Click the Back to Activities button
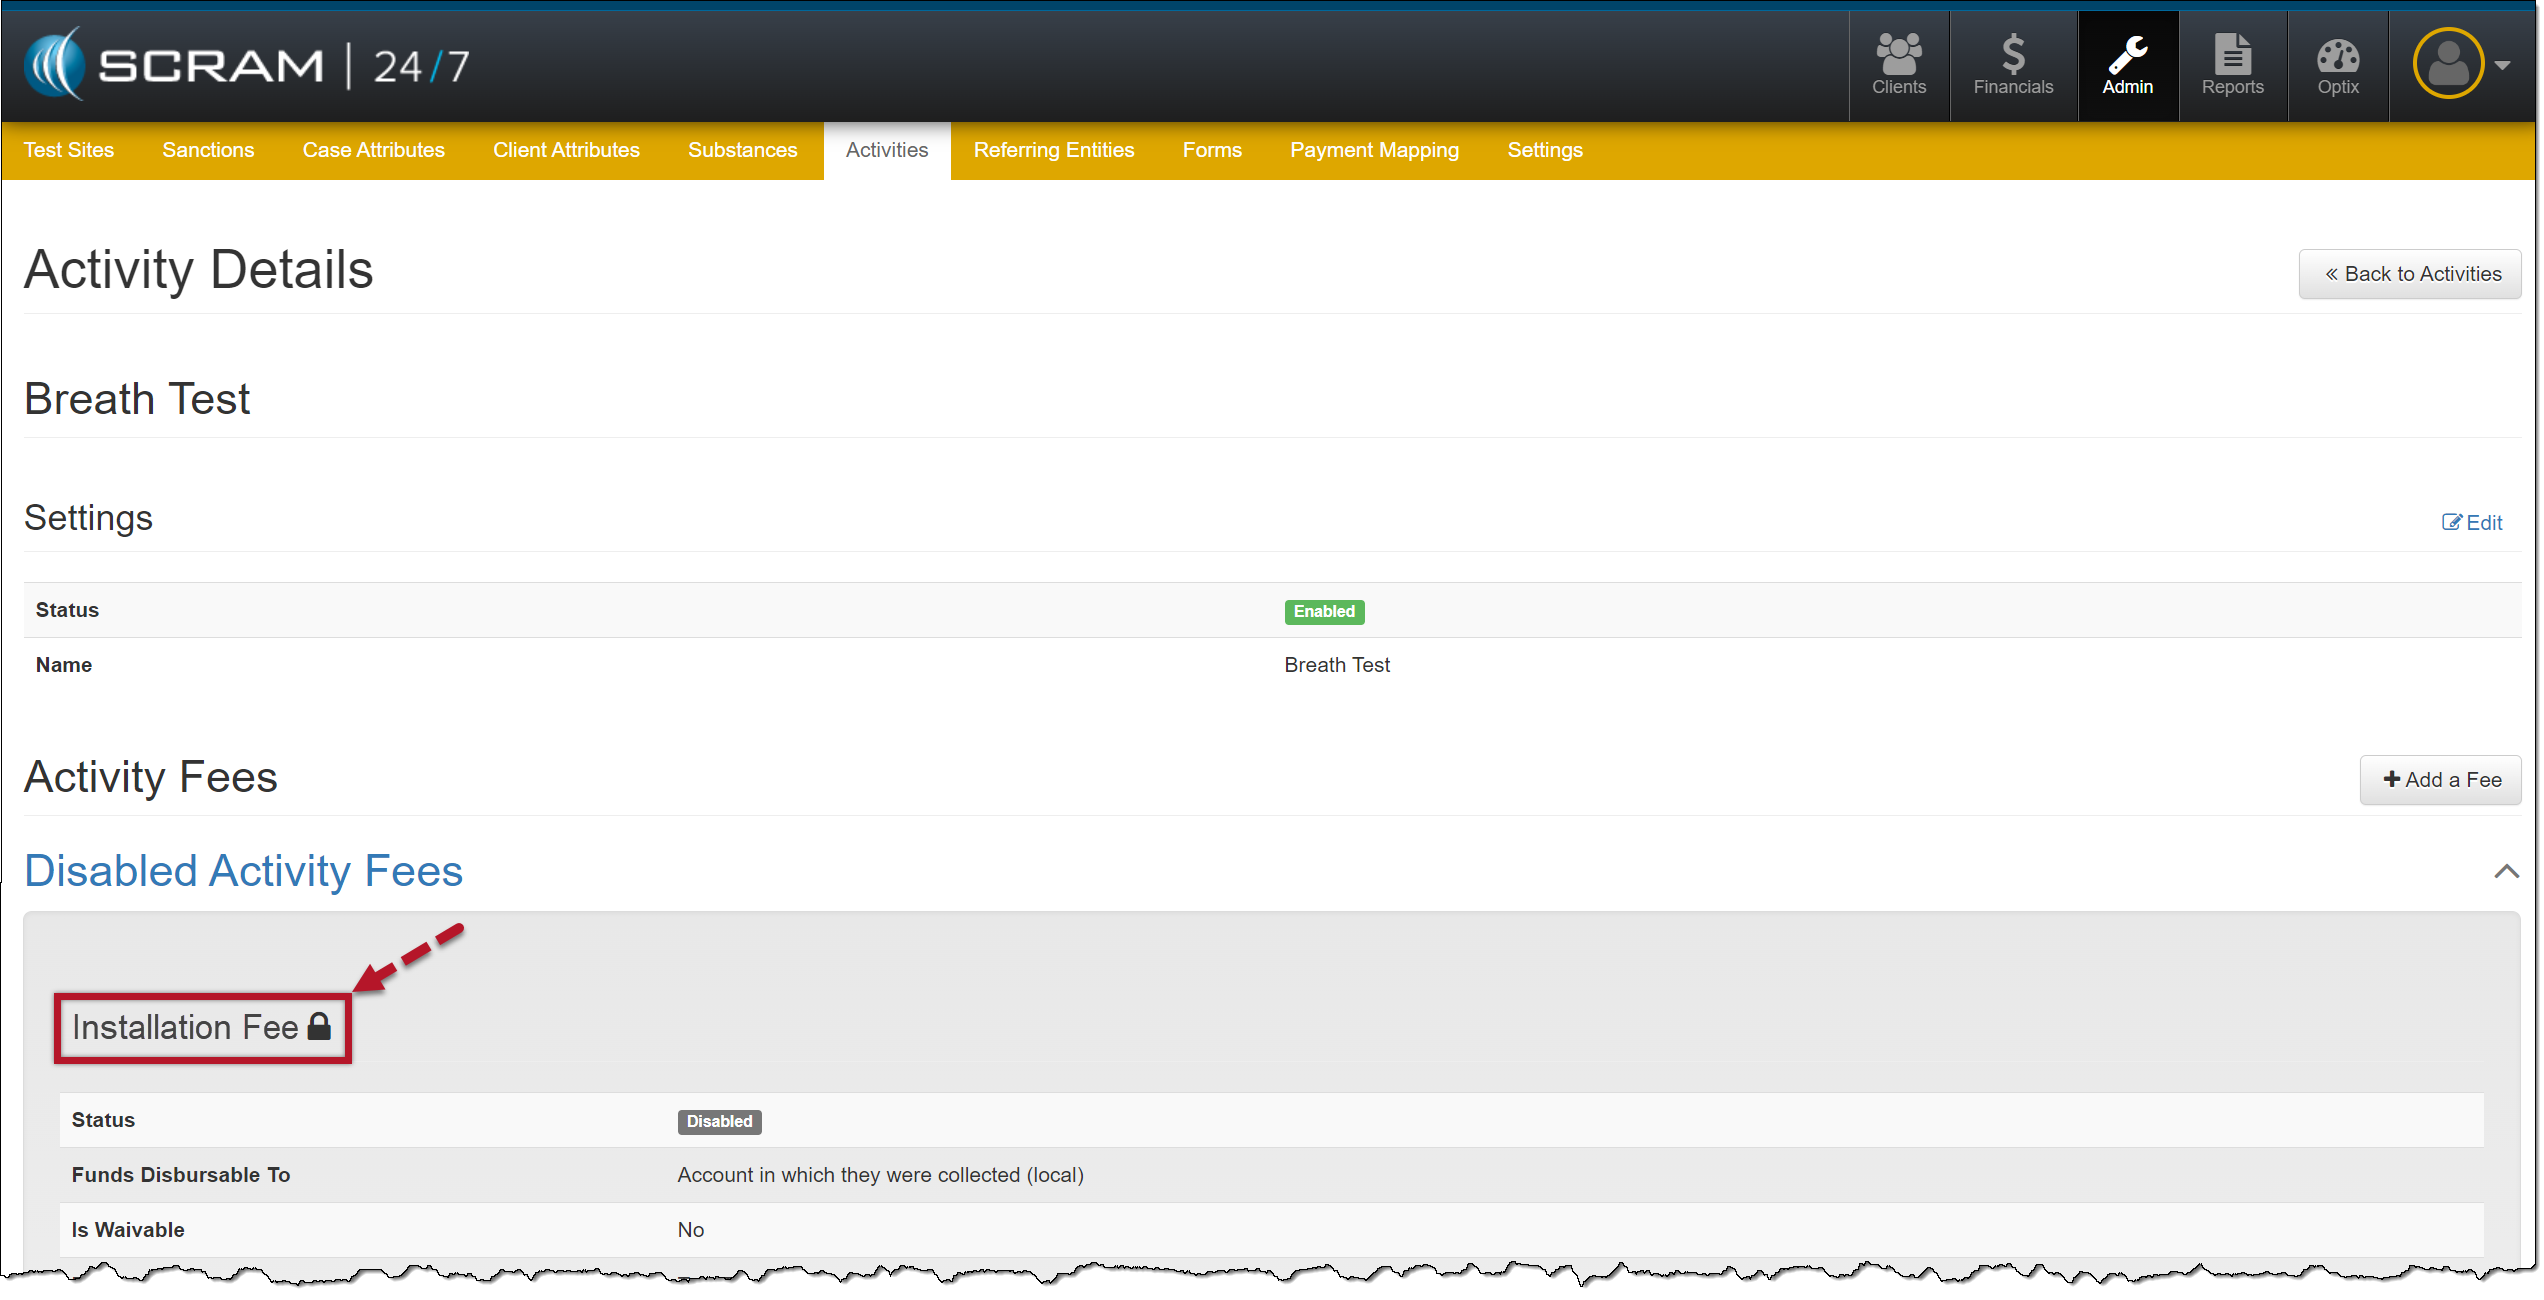2544x1300 pixels. (2410, 274)
